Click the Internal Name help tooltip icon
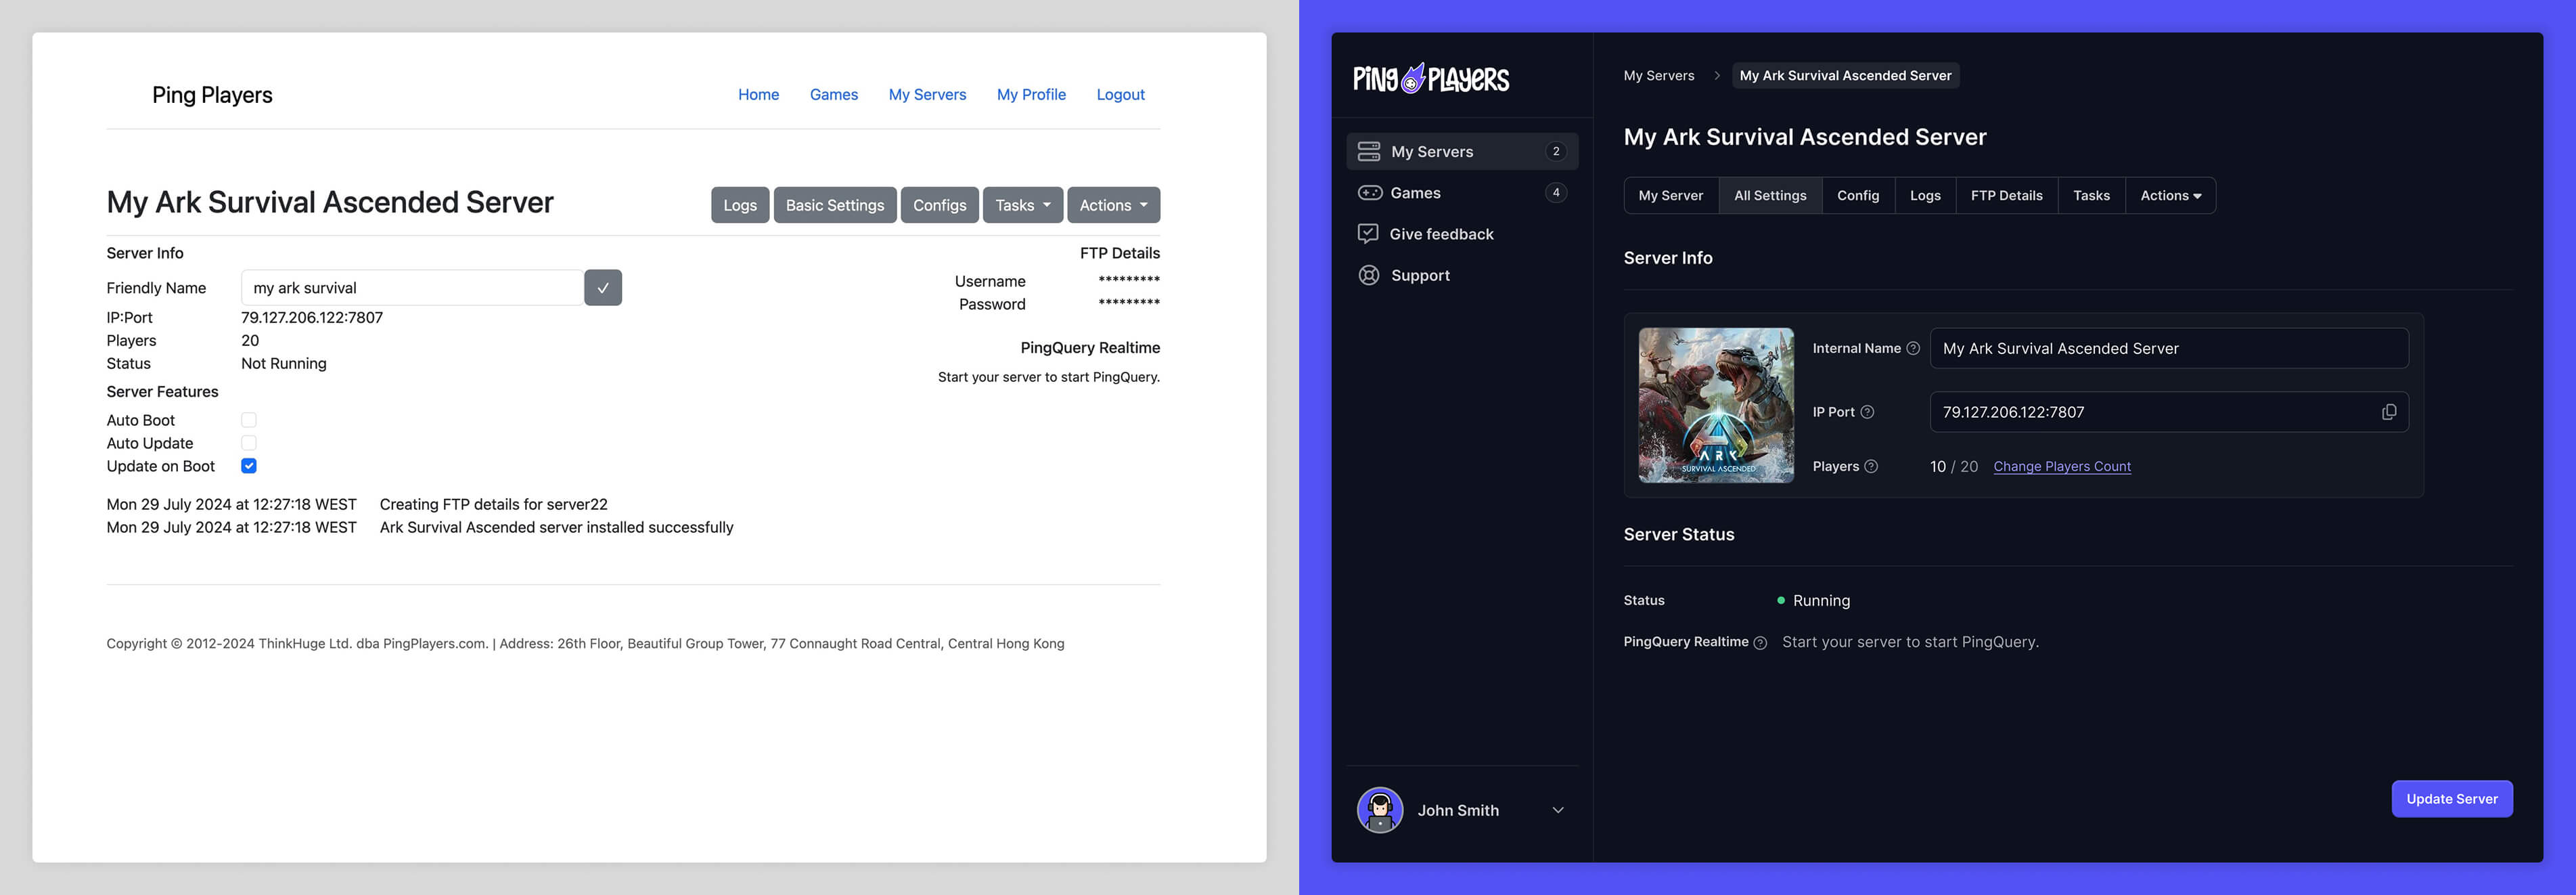 [1914, 348]
